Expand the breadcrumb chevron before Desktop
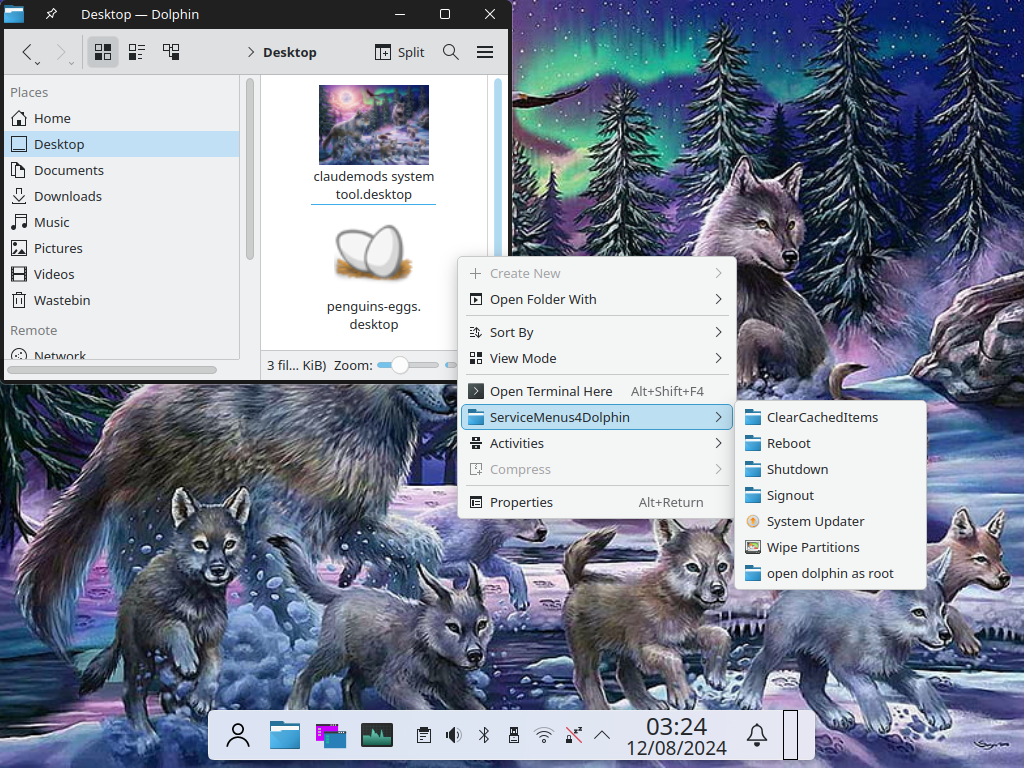Screen dimensions: 1024x768 (x=251, y=52)
